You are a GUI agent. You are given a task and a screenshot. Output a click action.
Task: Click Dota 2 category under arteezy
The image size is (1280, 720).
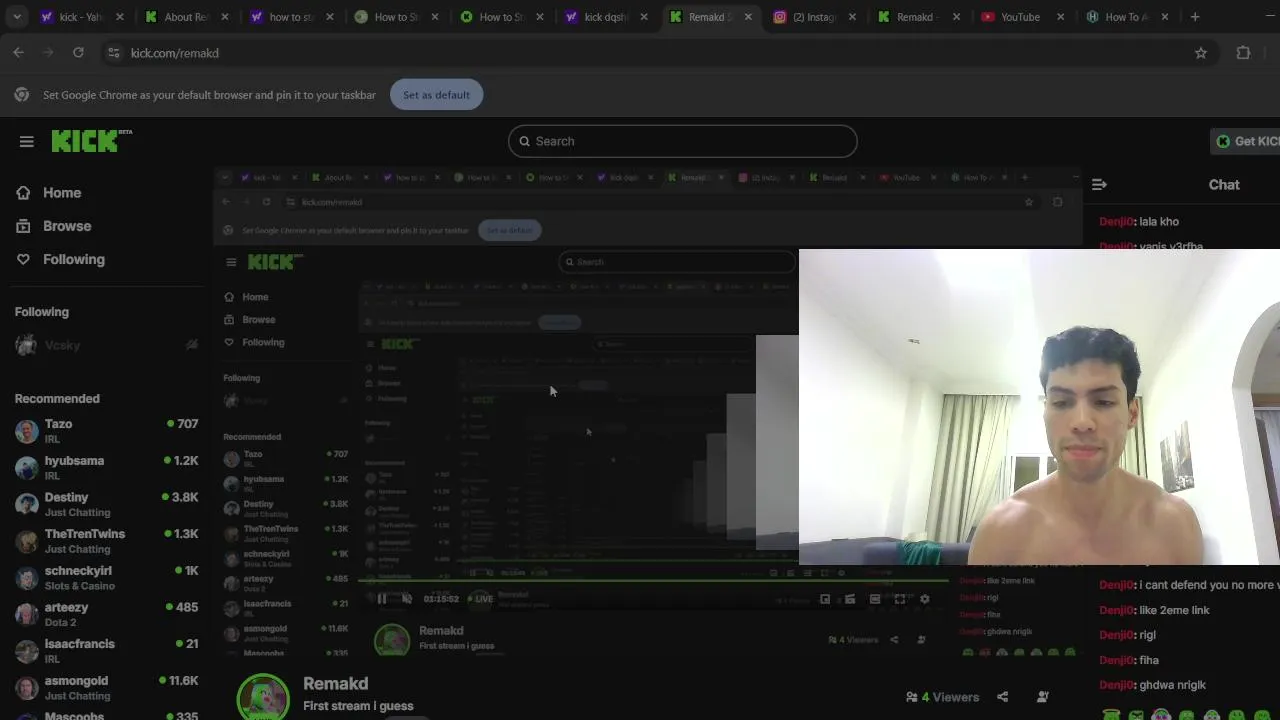(x=60, y=623)
